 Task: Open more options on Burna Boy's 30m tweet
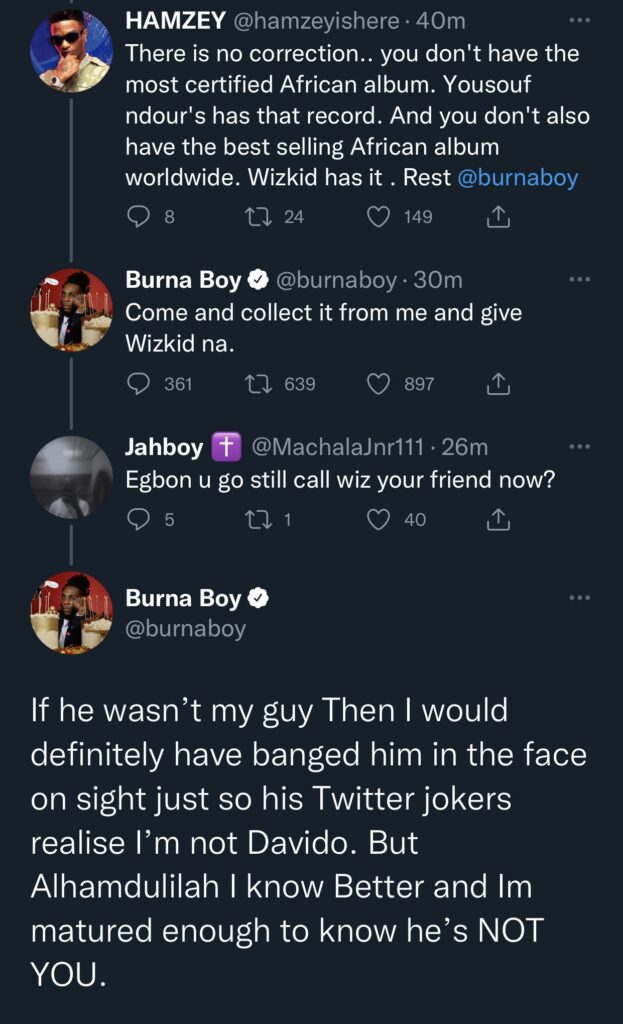(x=580, y=280)
